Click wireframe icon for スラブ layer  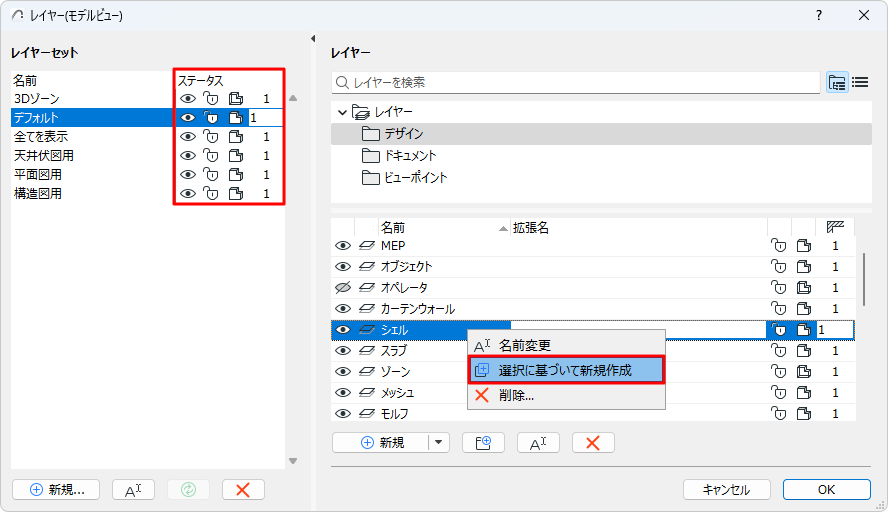[804, 351]
